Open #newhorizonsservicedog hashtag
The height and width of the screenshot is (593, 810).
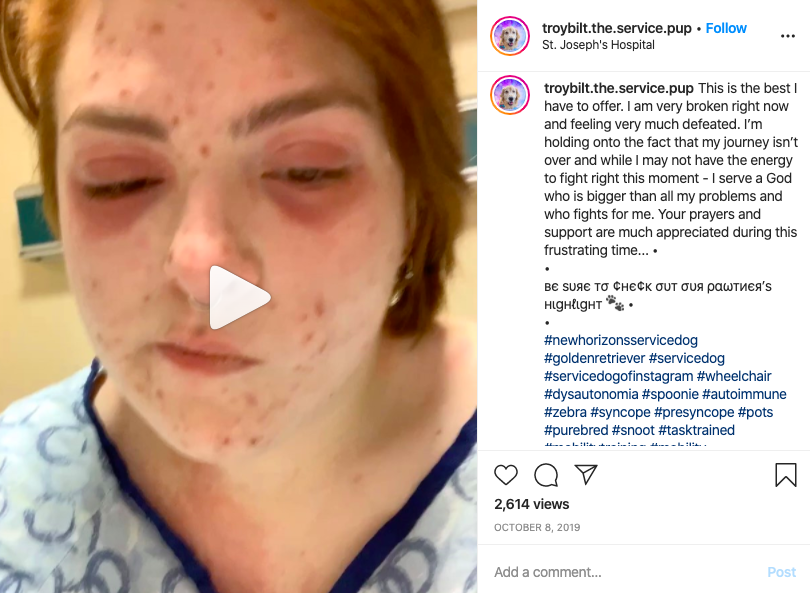click(620, 340)
